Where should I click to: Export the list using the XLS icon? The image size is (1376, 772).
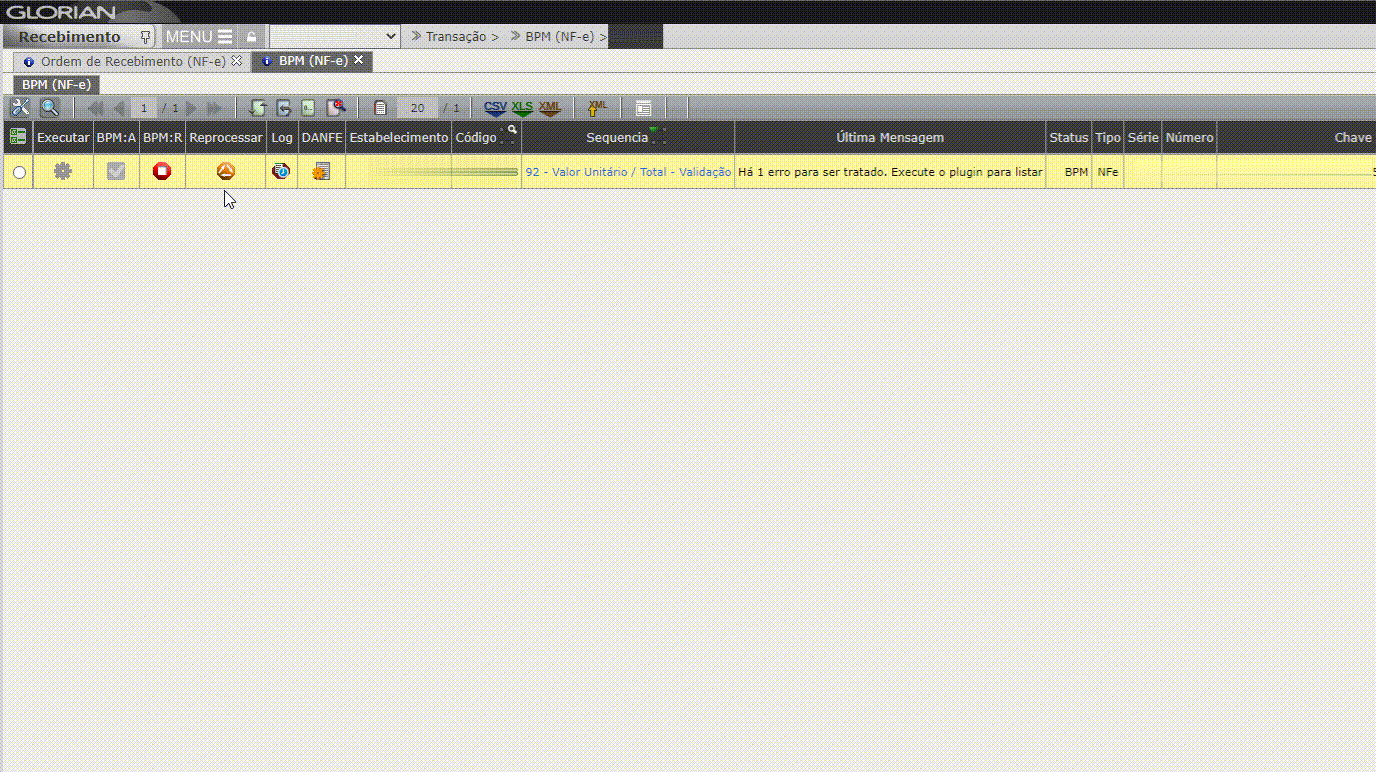coord(522,108)
